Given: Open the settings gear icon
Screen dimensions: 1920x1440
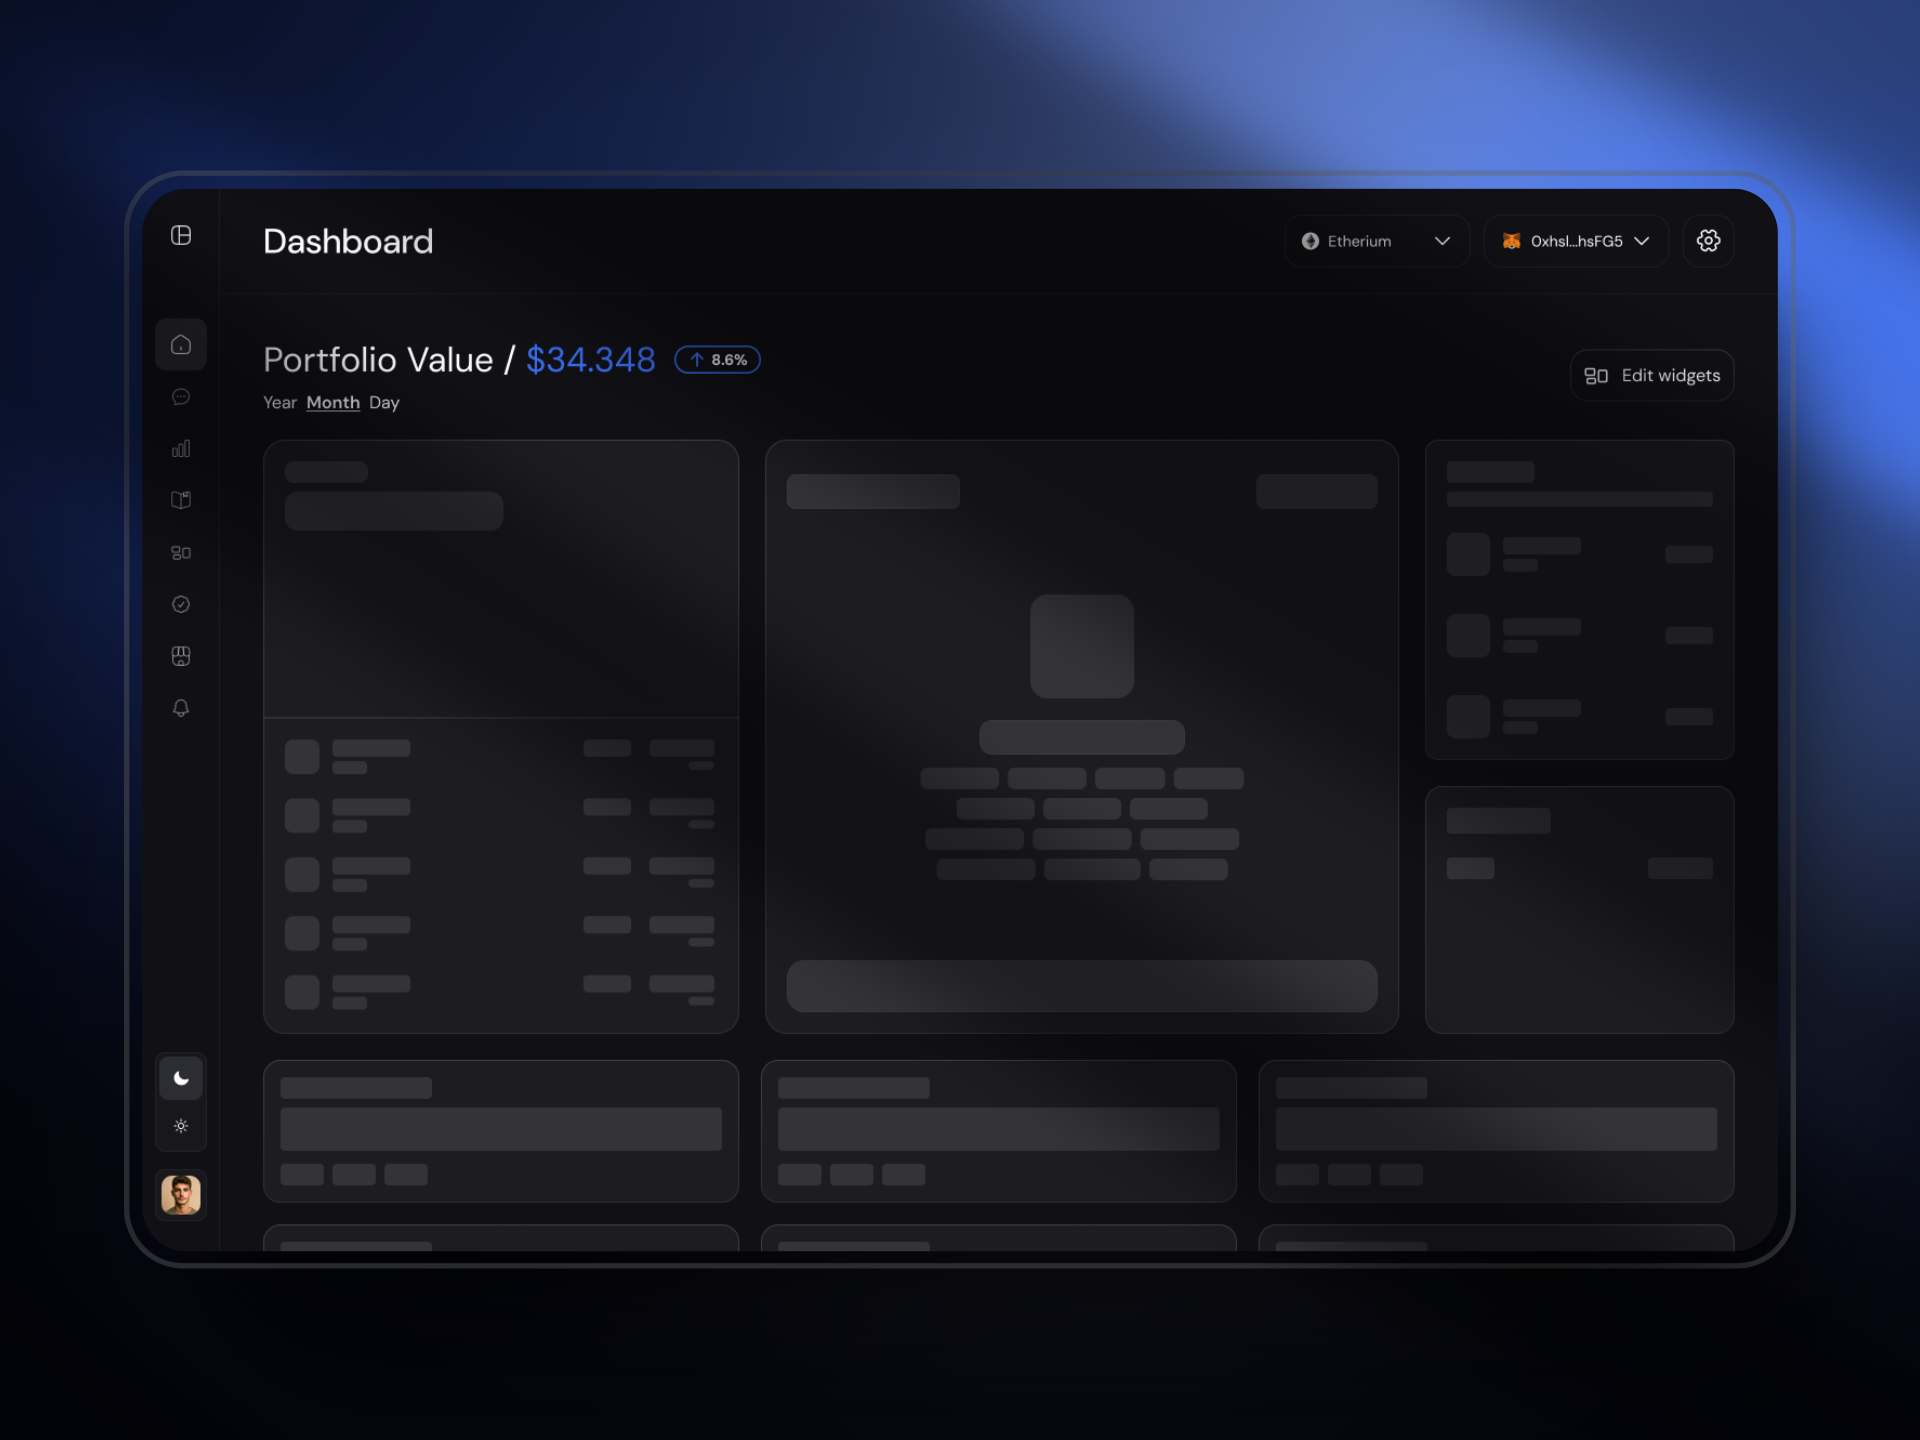Looking at the screenshot, I should 1708,241.
